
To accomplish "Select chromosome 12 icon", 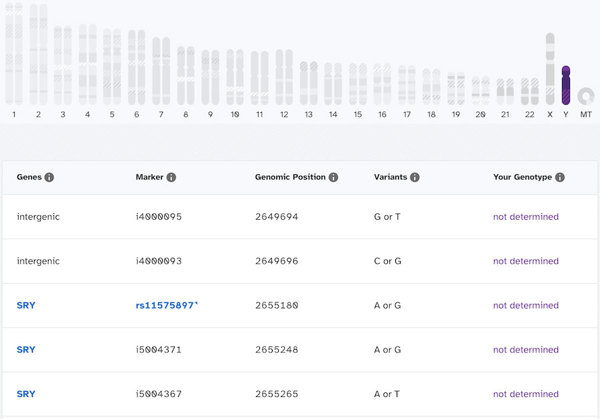I will point(284,77).
